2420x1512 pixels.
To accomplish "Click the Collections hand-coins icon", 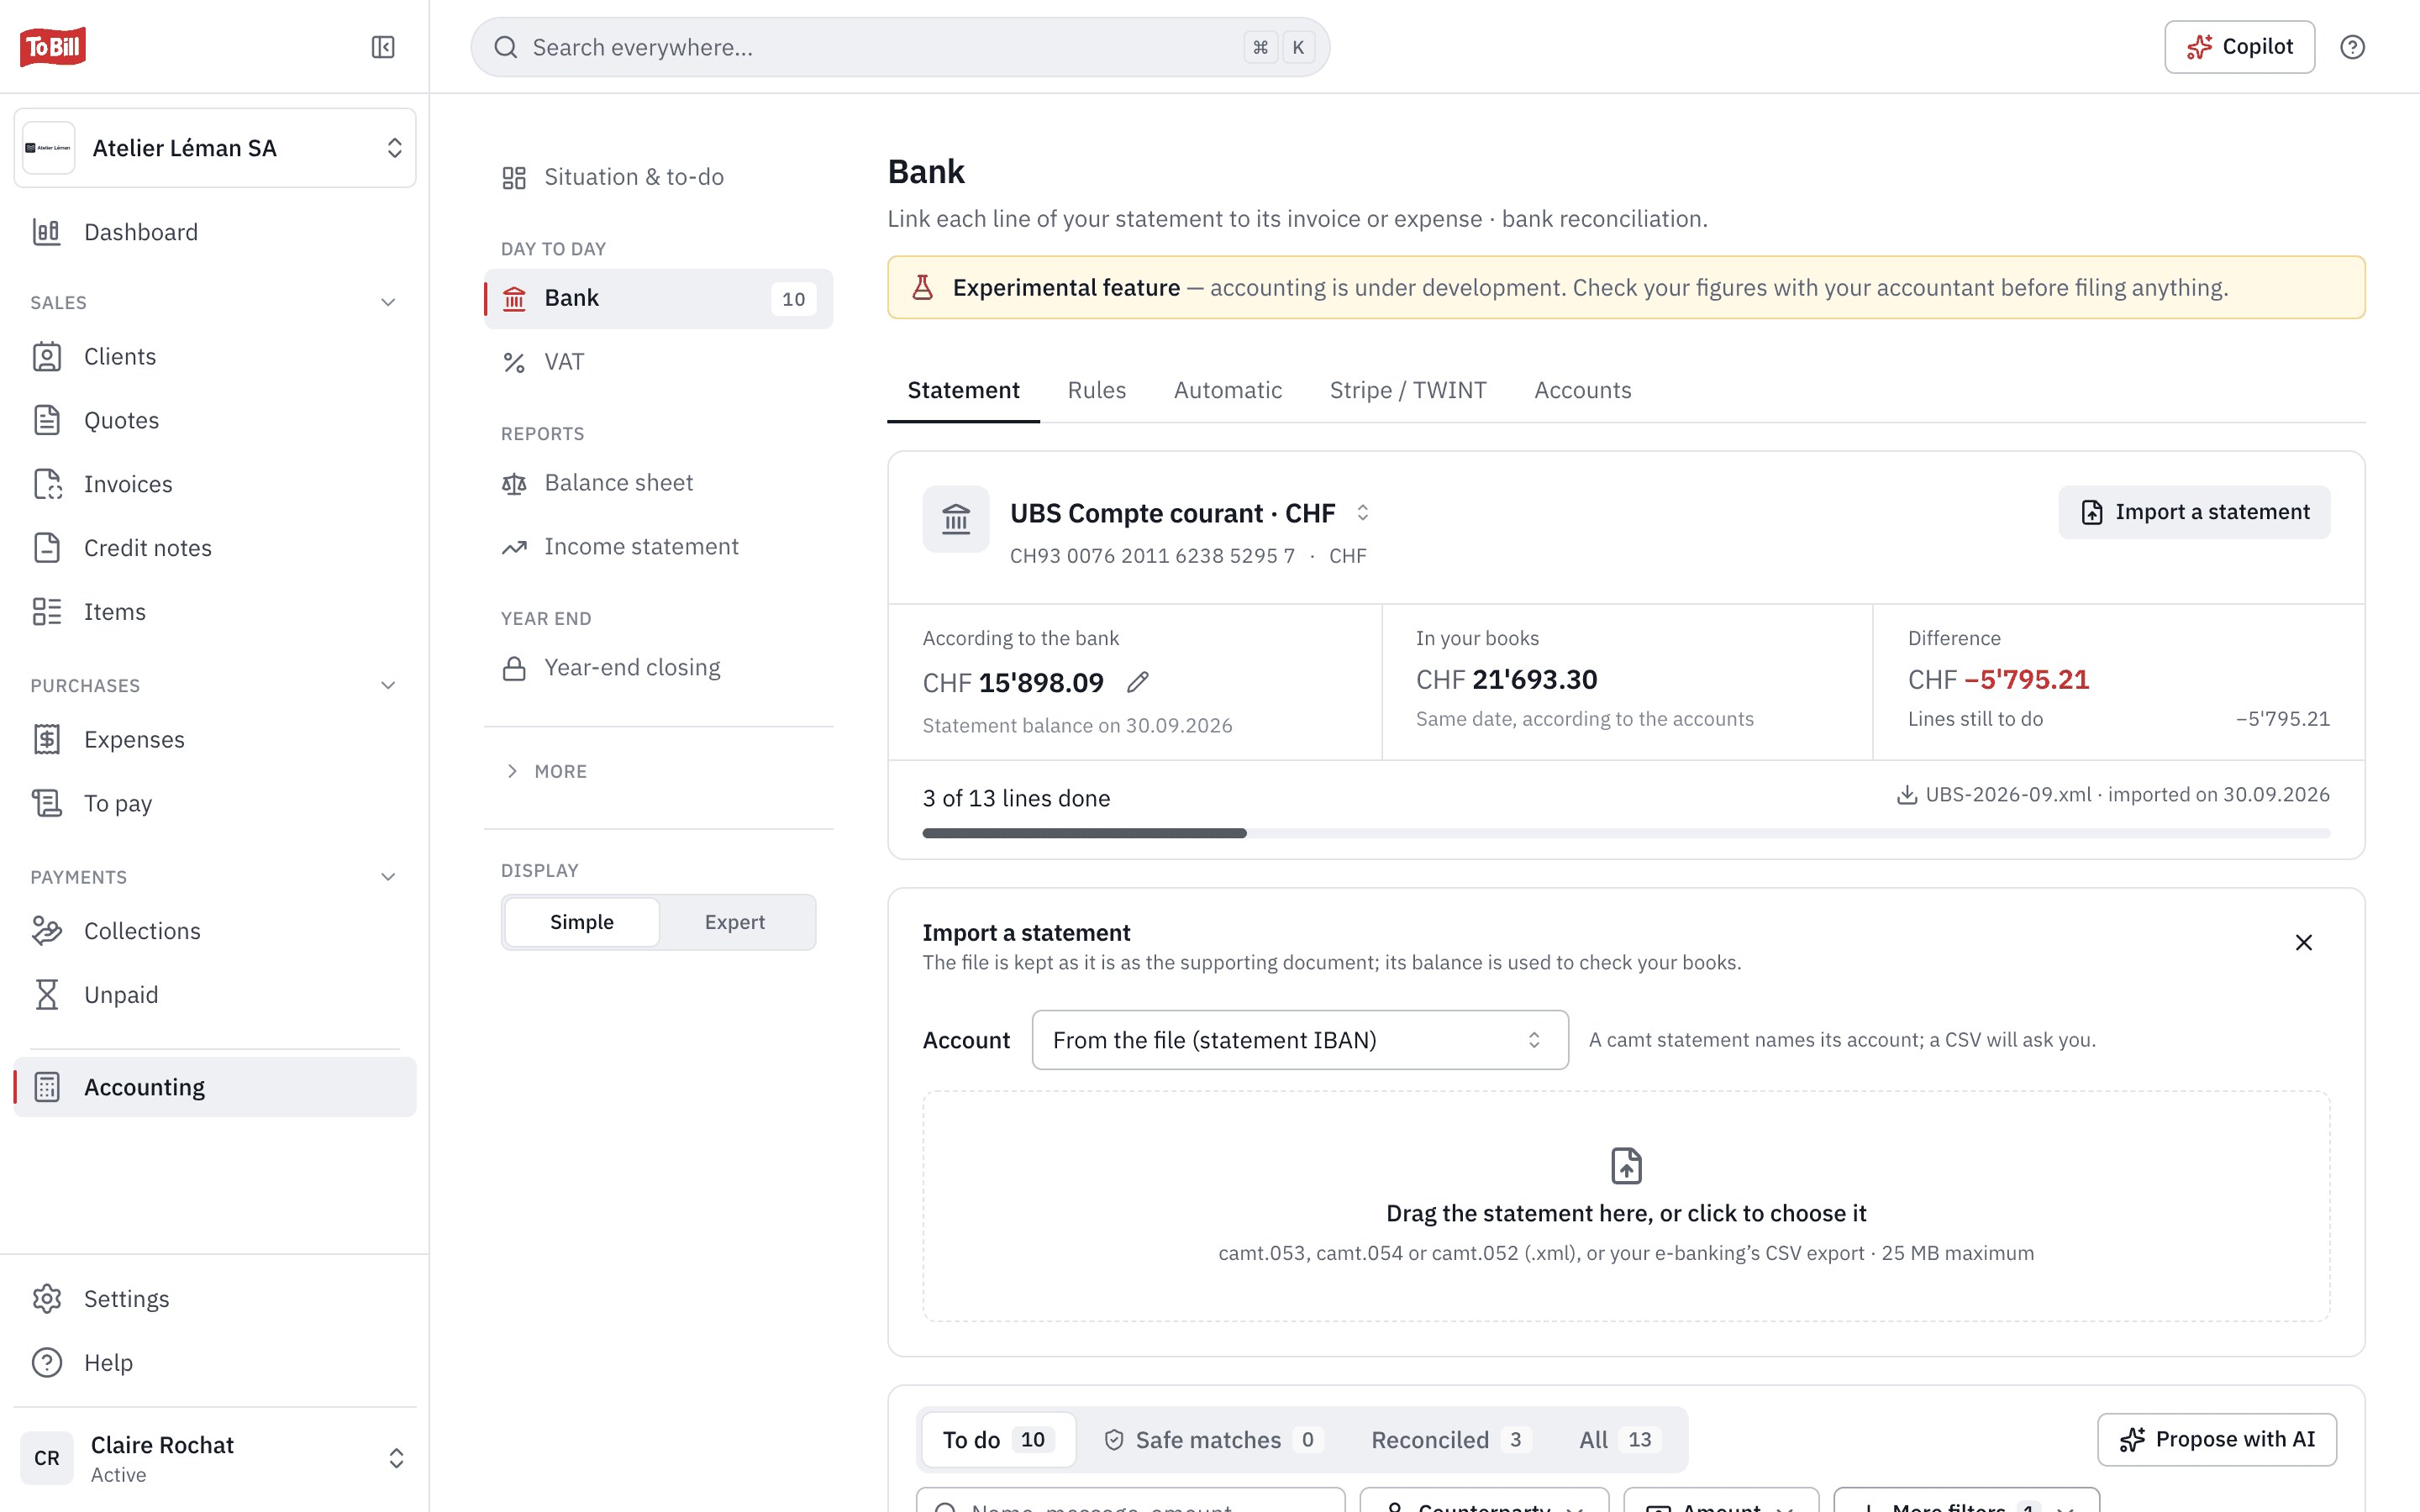I will coord(47,931).
